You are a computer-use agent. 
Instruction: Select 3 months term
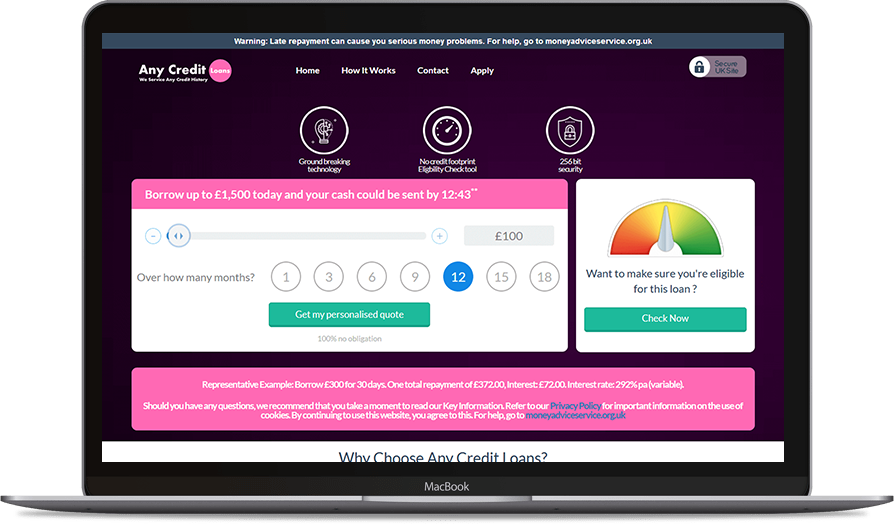[329, 277]
